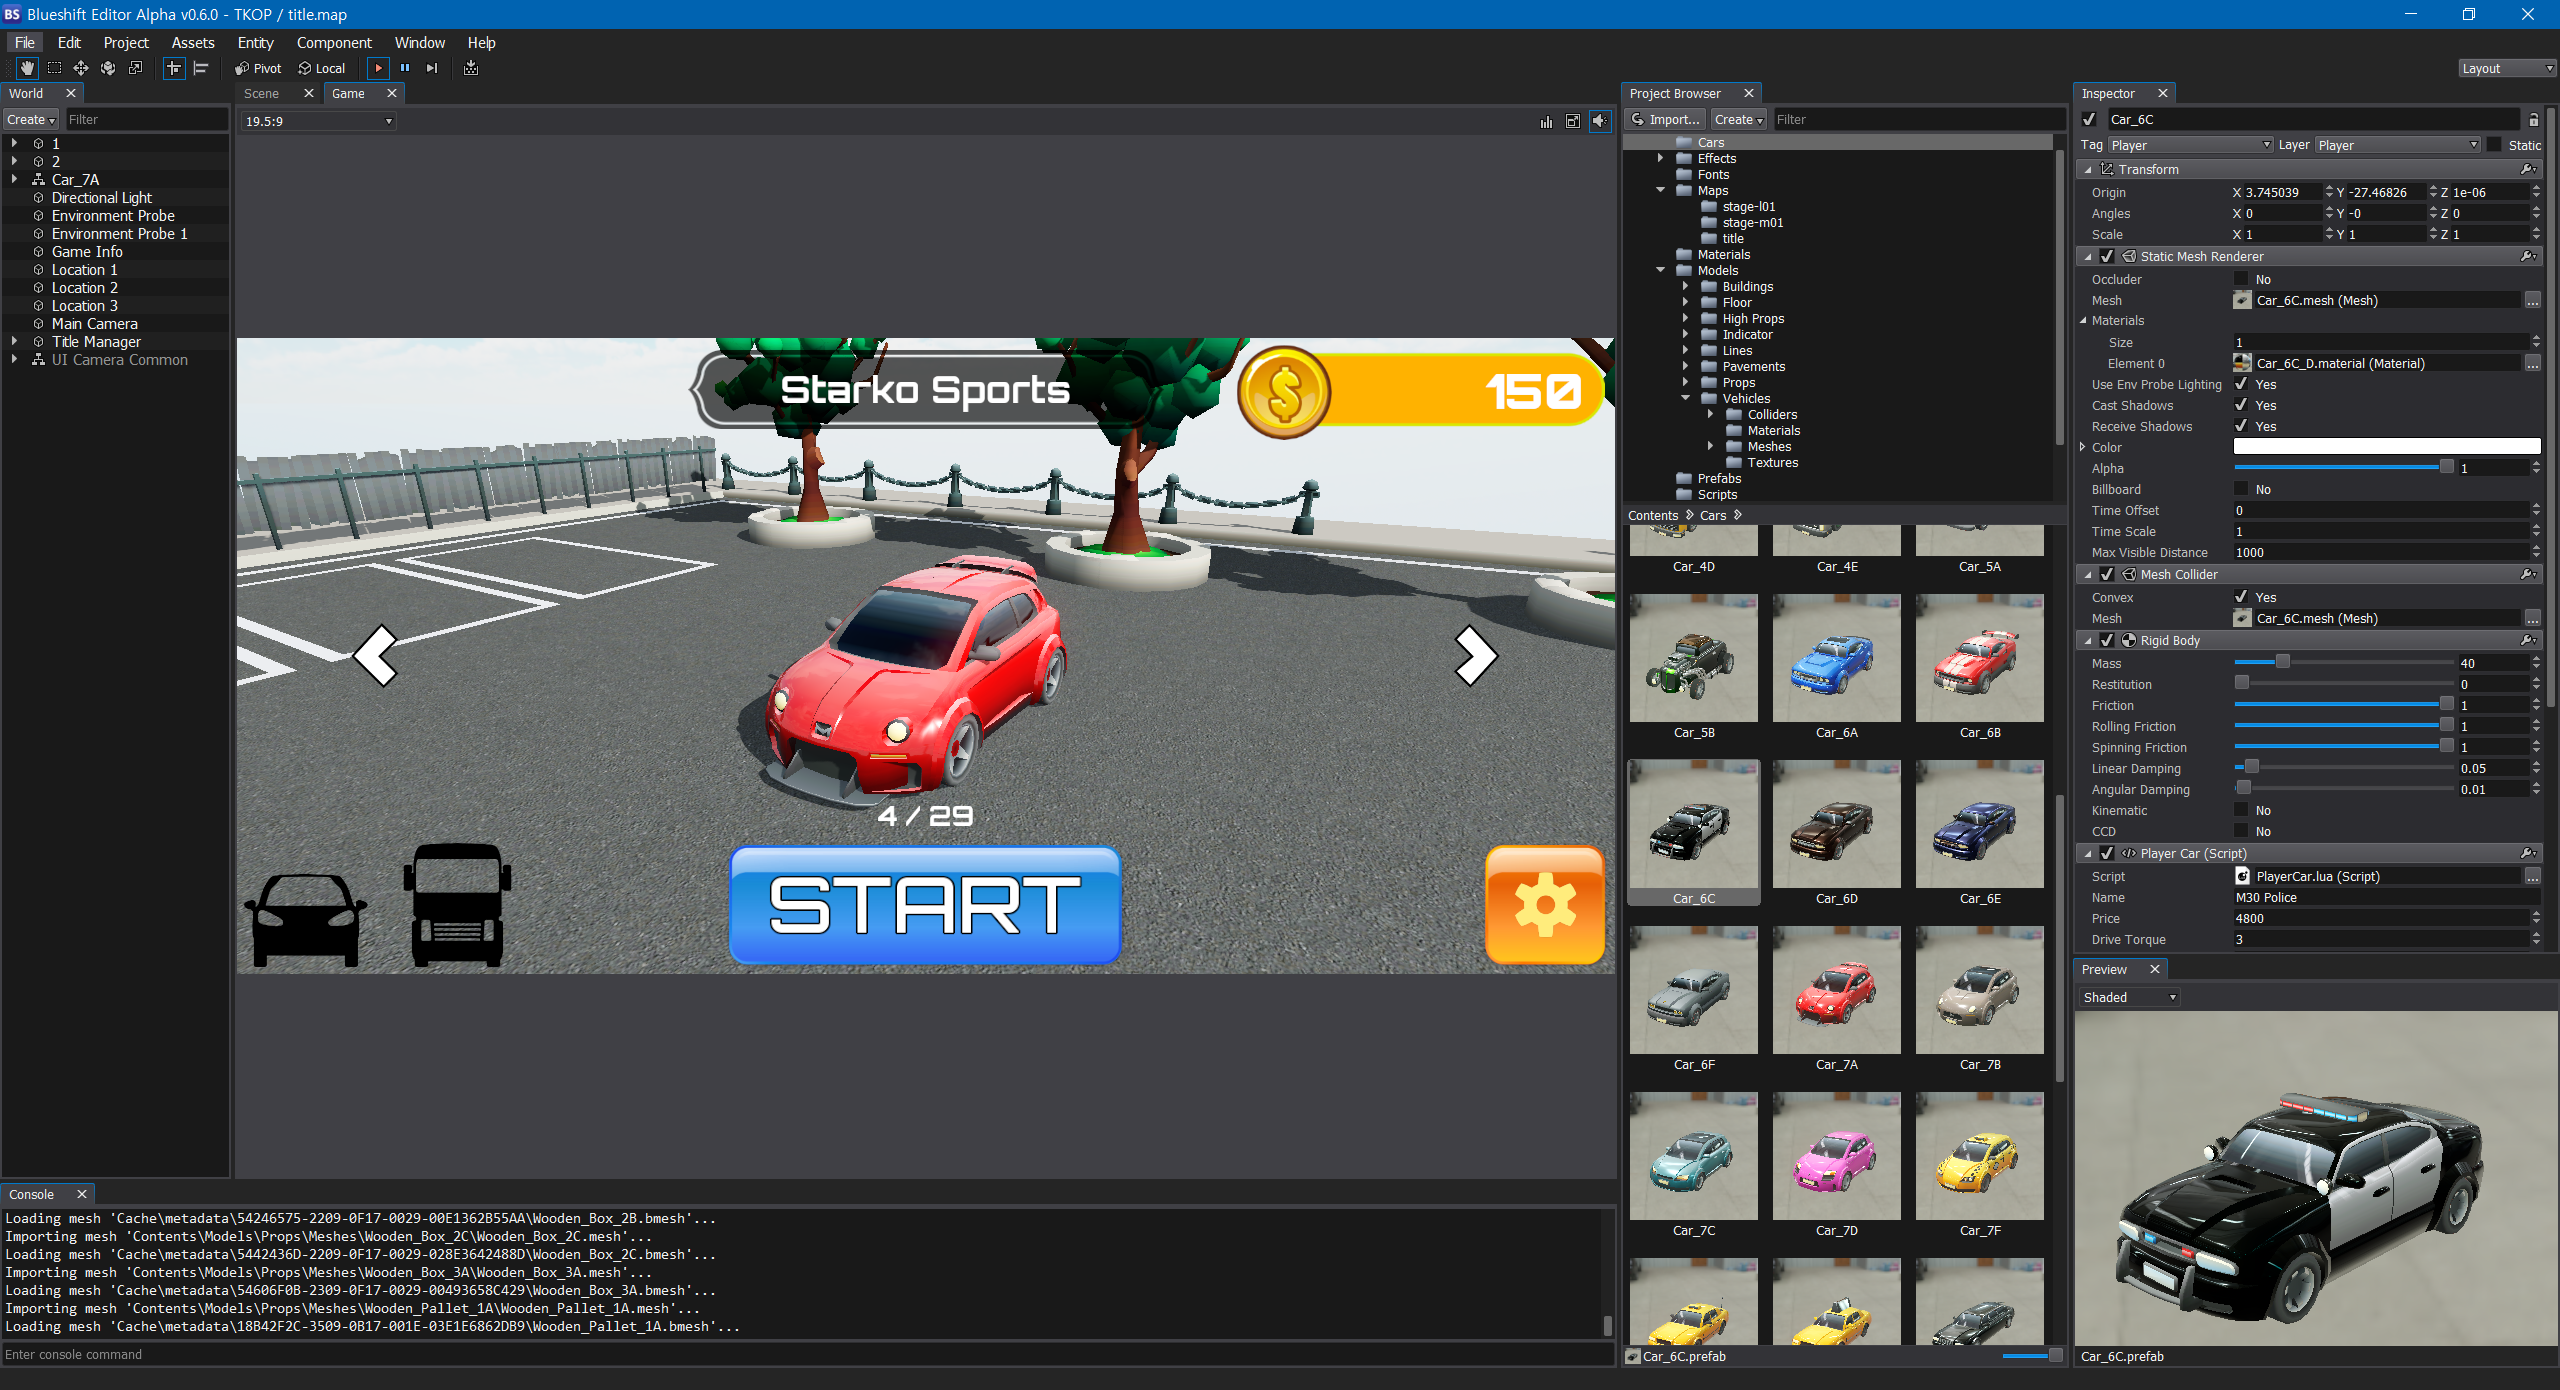The image size is (2560, 1390).
Task: Click the white Color swatch
Action: pyautogui.click(x=2386, y=447)
